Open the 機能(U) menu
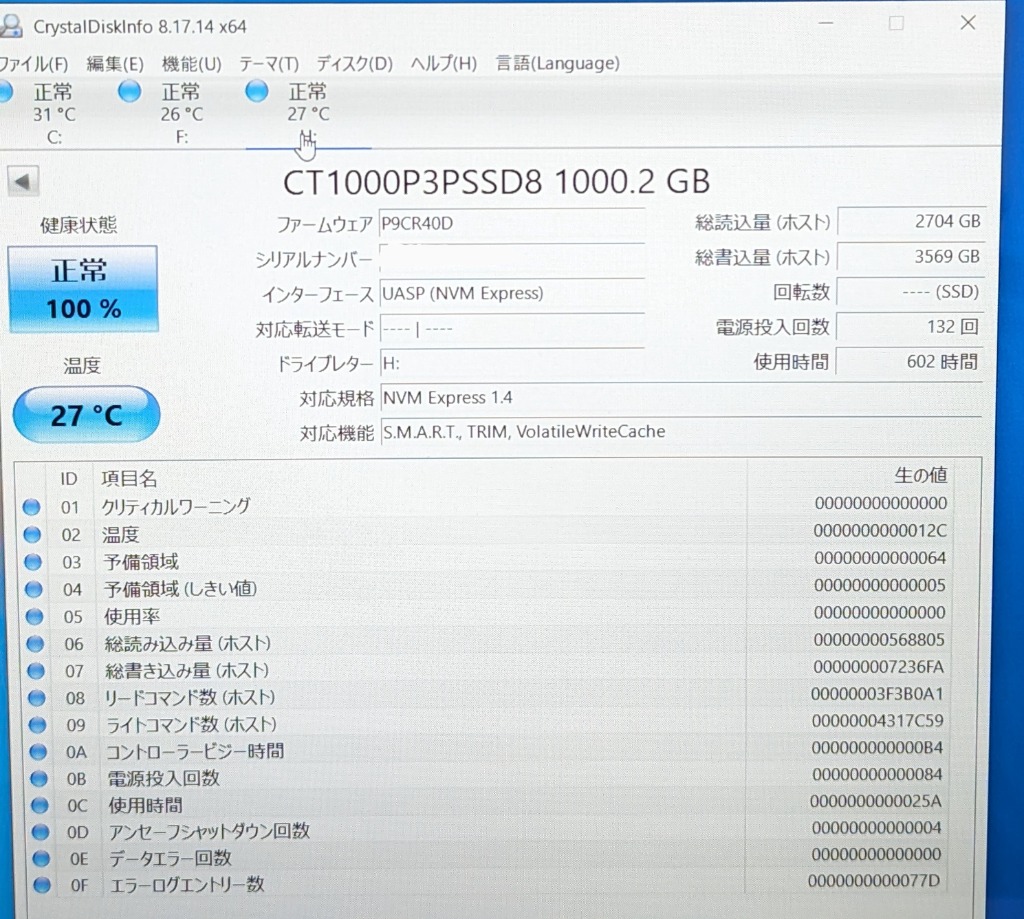This screenshot has height=919, width=1024. [191, 63]
